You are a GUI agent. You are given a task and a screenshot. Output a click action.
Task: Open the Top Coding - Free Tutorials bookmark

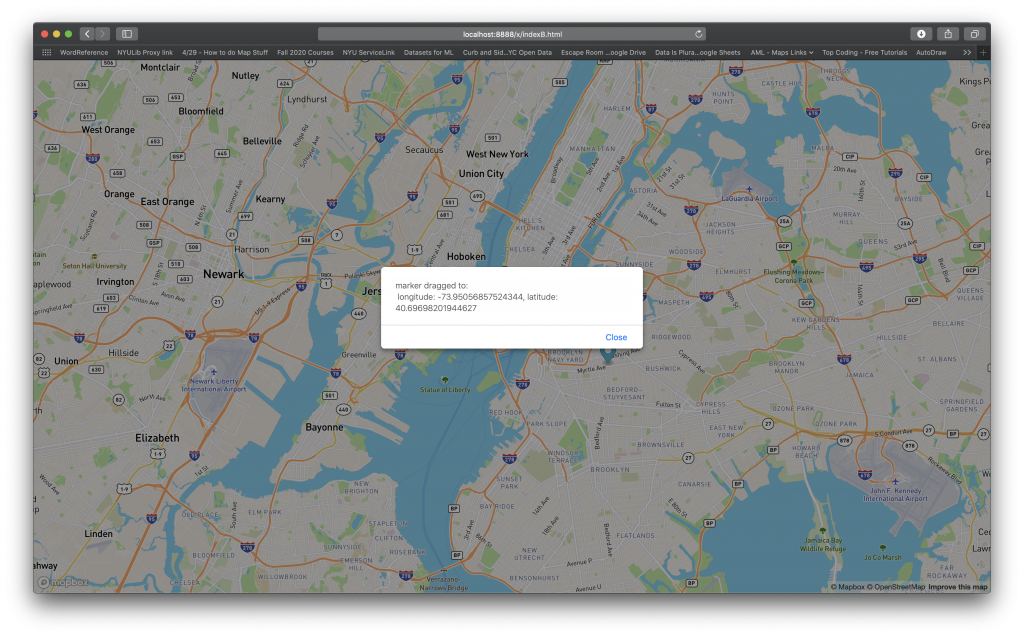(864, 52)
